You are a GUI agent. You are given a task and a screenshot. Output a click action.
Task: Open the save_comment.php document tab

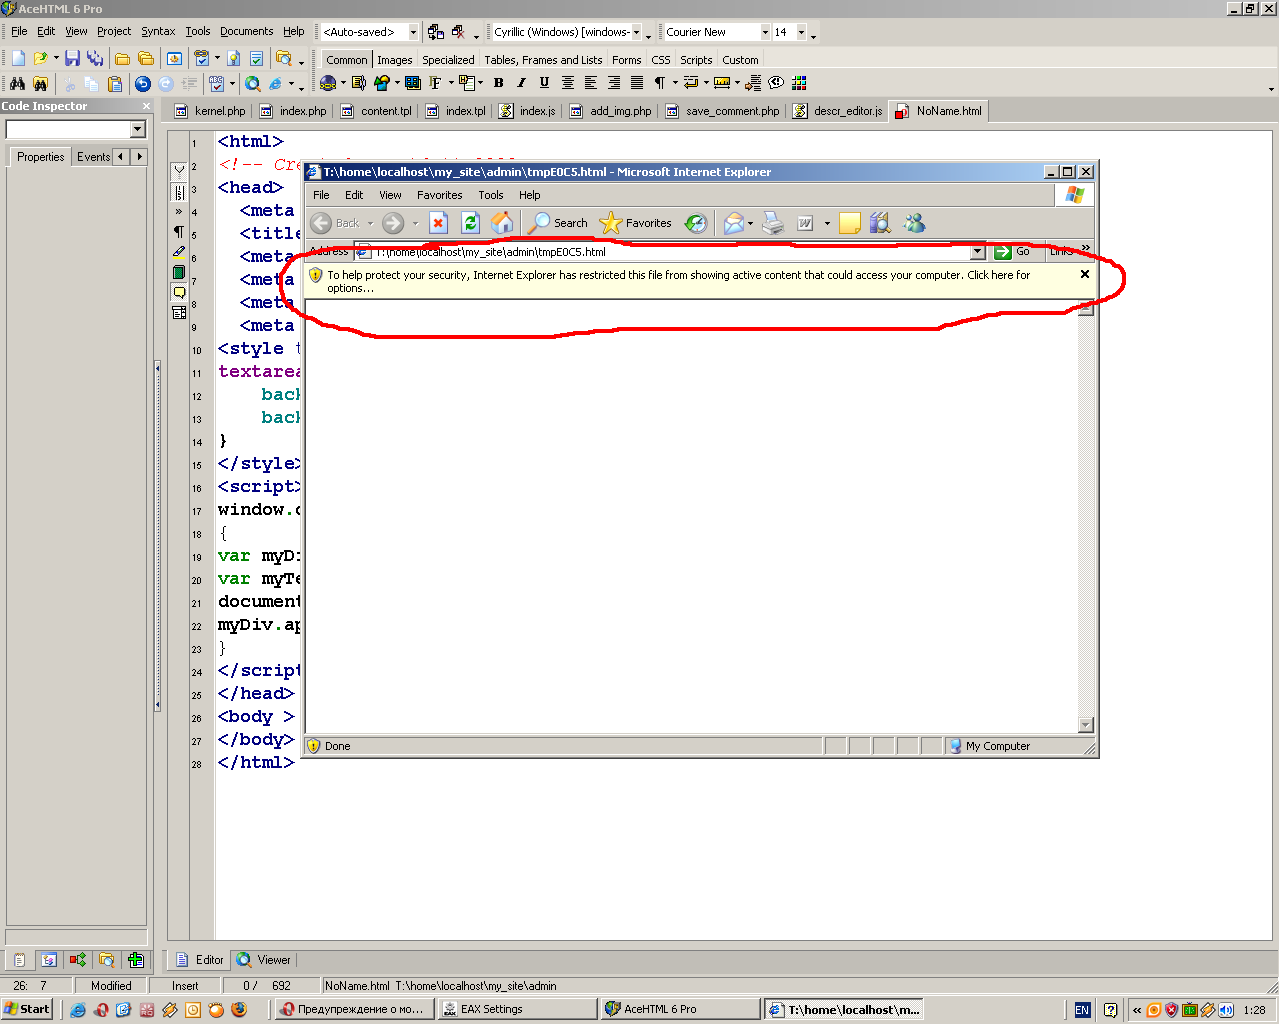coord(722,111)
